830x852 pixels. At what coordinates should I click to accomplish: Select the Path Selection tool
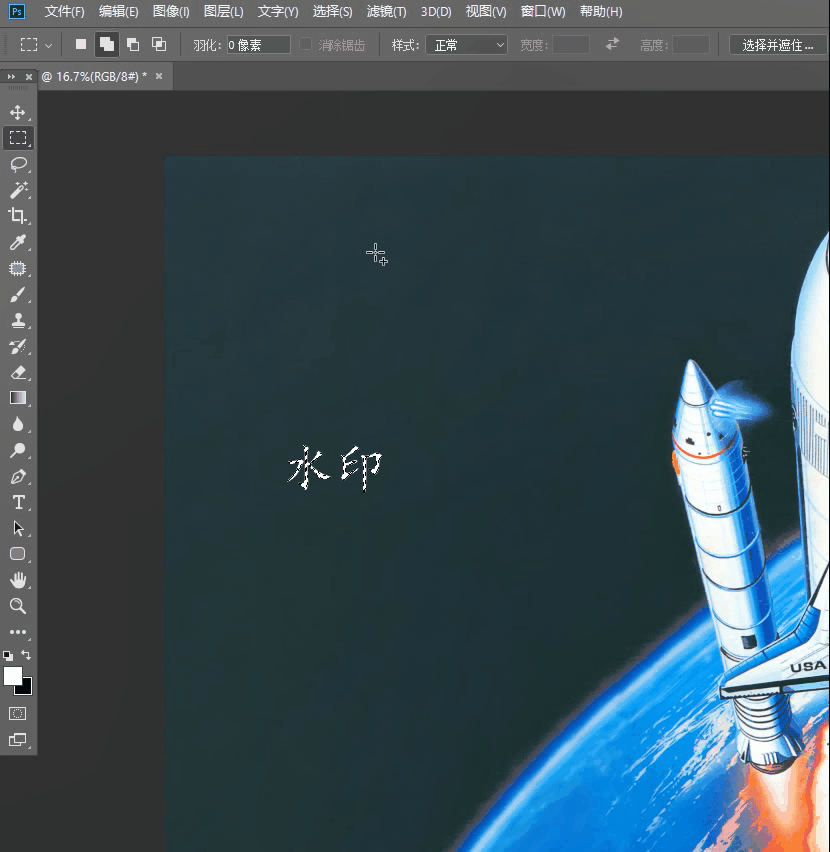tap(18, 528)
